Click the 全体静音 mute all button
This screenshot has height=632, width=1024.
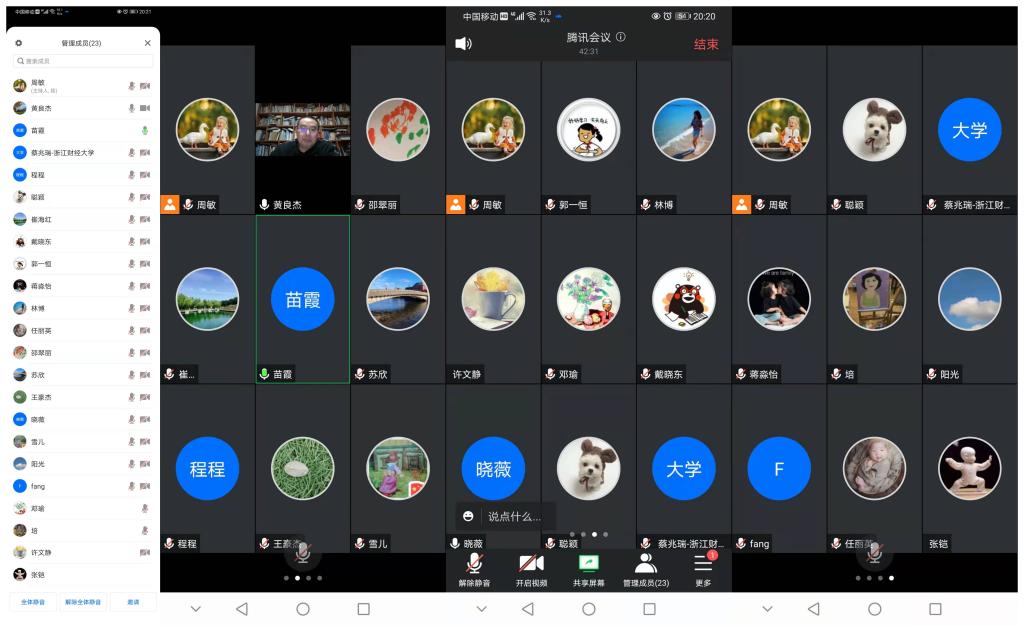pyautogui.click(x=32, y=602)
